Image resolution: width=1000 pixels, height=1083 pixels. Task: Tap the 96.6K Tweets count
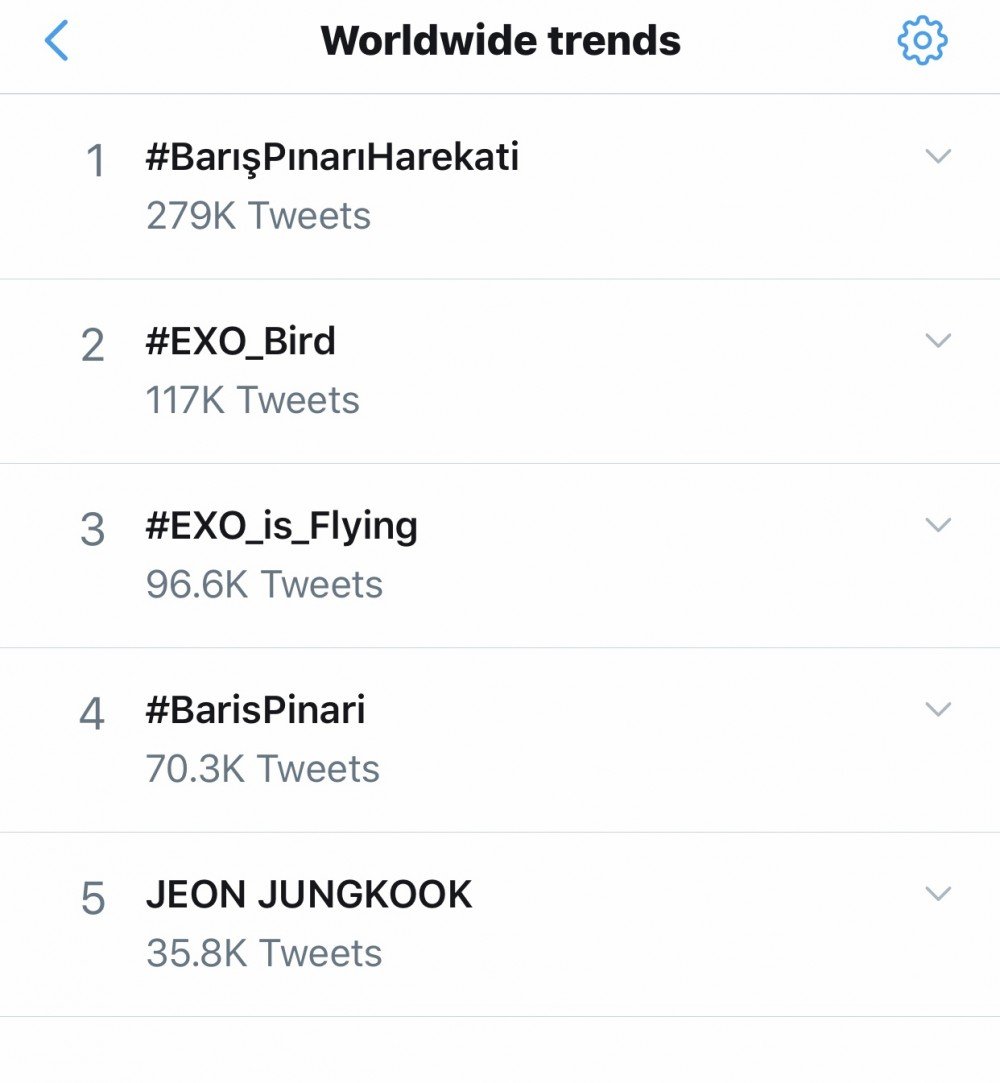click(264, 584)
